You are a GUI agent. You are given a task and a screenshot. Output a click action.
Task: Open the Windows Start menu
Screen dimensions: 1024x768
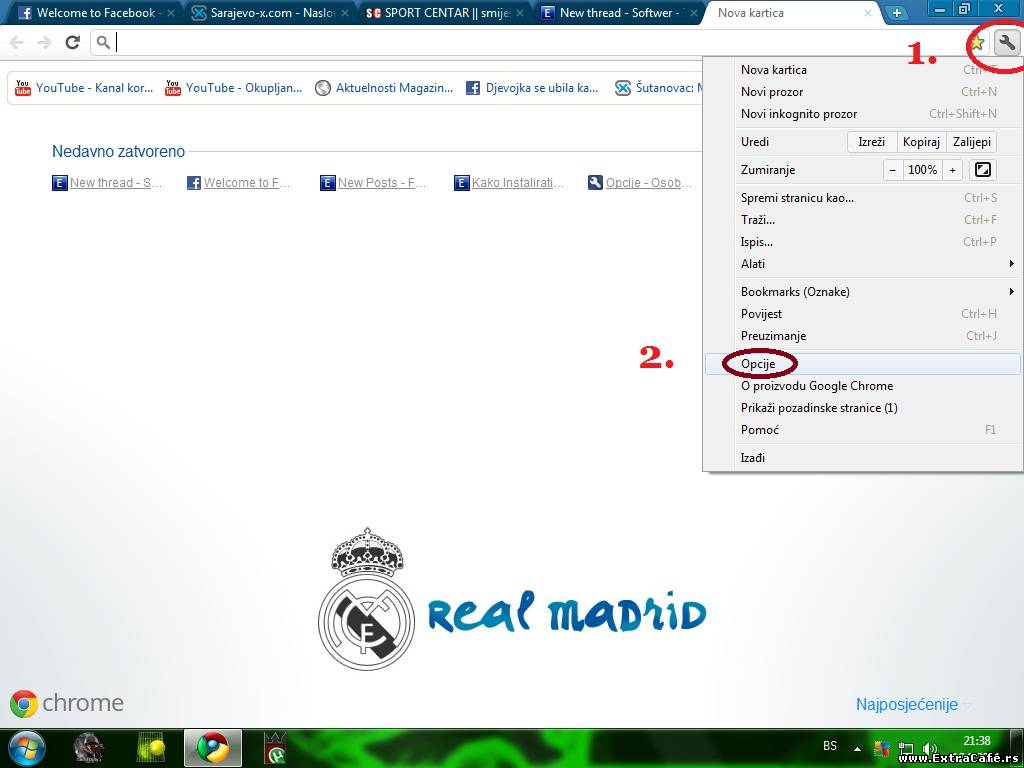coord(26,748)
